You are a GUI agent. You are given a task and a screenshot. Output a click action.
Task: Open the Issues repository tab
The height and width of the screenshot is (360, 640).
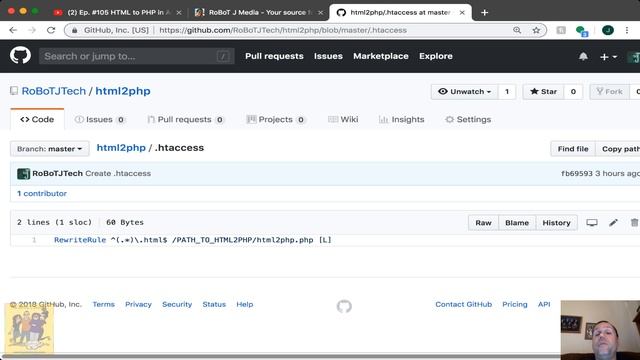(x=100, y=120)
